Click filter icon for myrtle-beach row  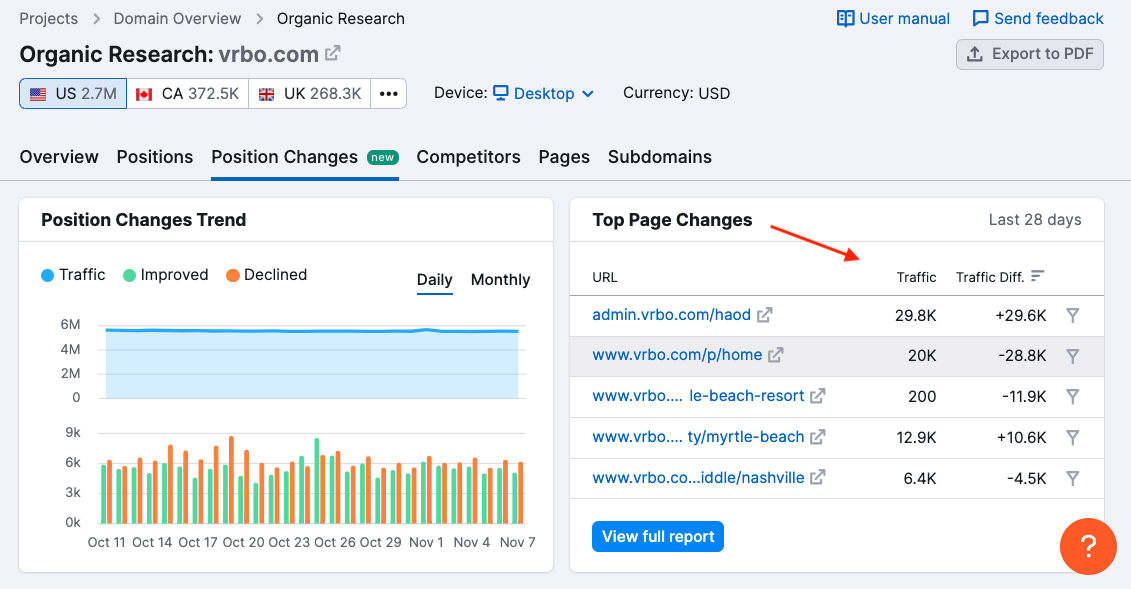[x=1072, y=437]
